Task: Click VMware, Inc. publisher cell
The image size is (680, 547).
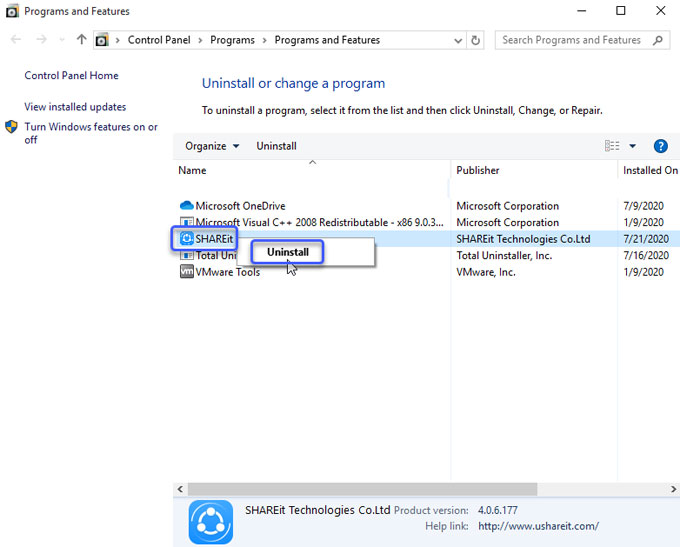Action: click(486, 272)
